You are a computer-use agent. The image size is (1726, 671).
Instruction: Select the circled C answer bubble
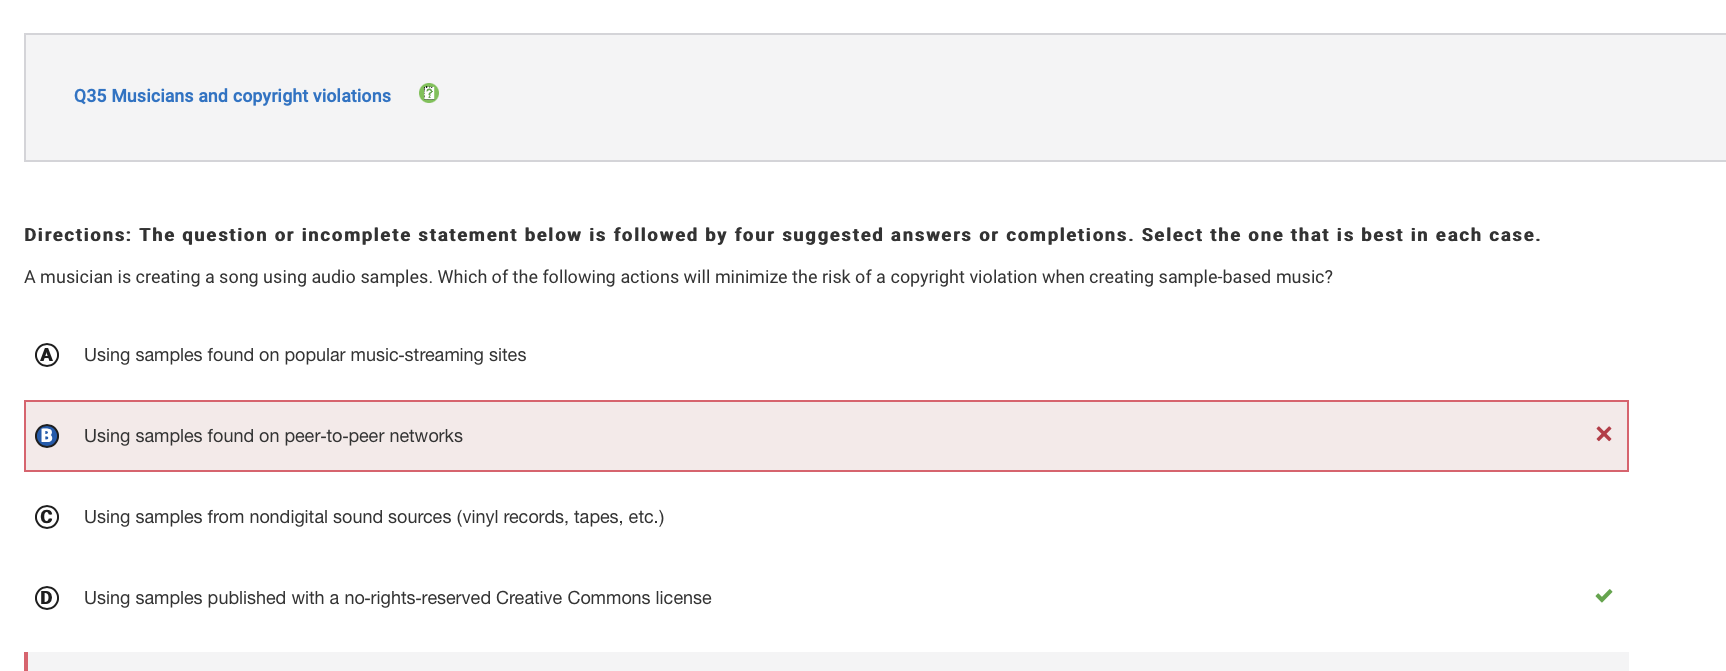pos(47,517)
